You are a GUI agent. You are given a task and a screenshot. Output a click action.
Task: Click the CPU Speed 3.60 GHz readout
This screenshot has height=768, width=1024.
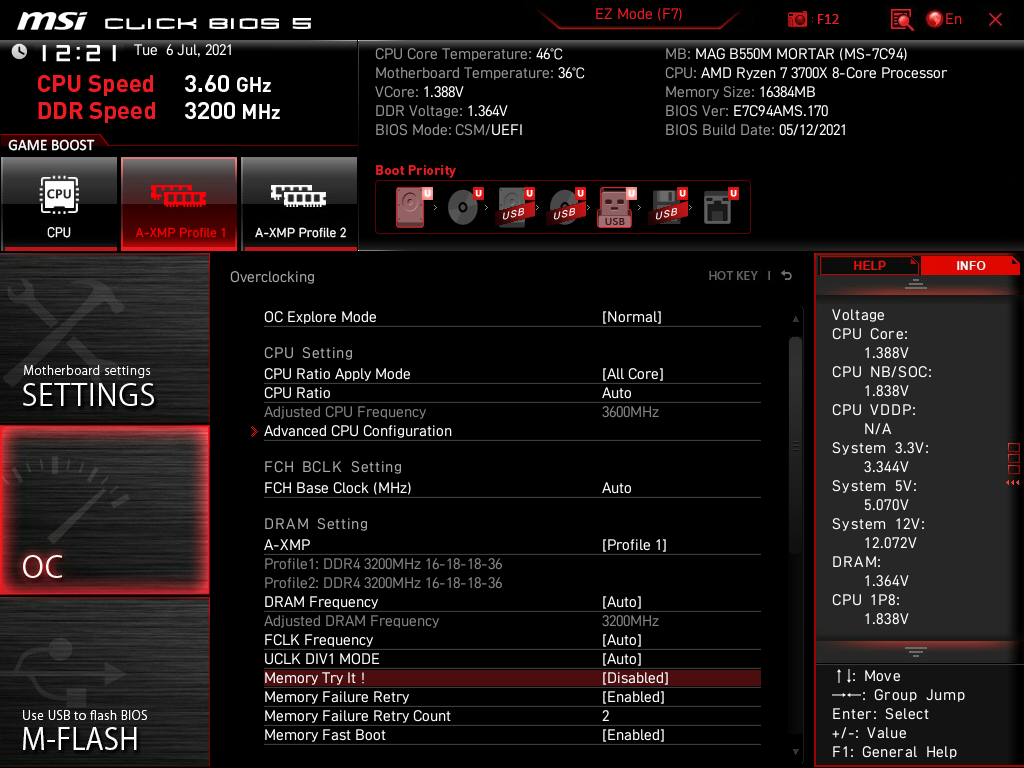(x=154, y=84)
